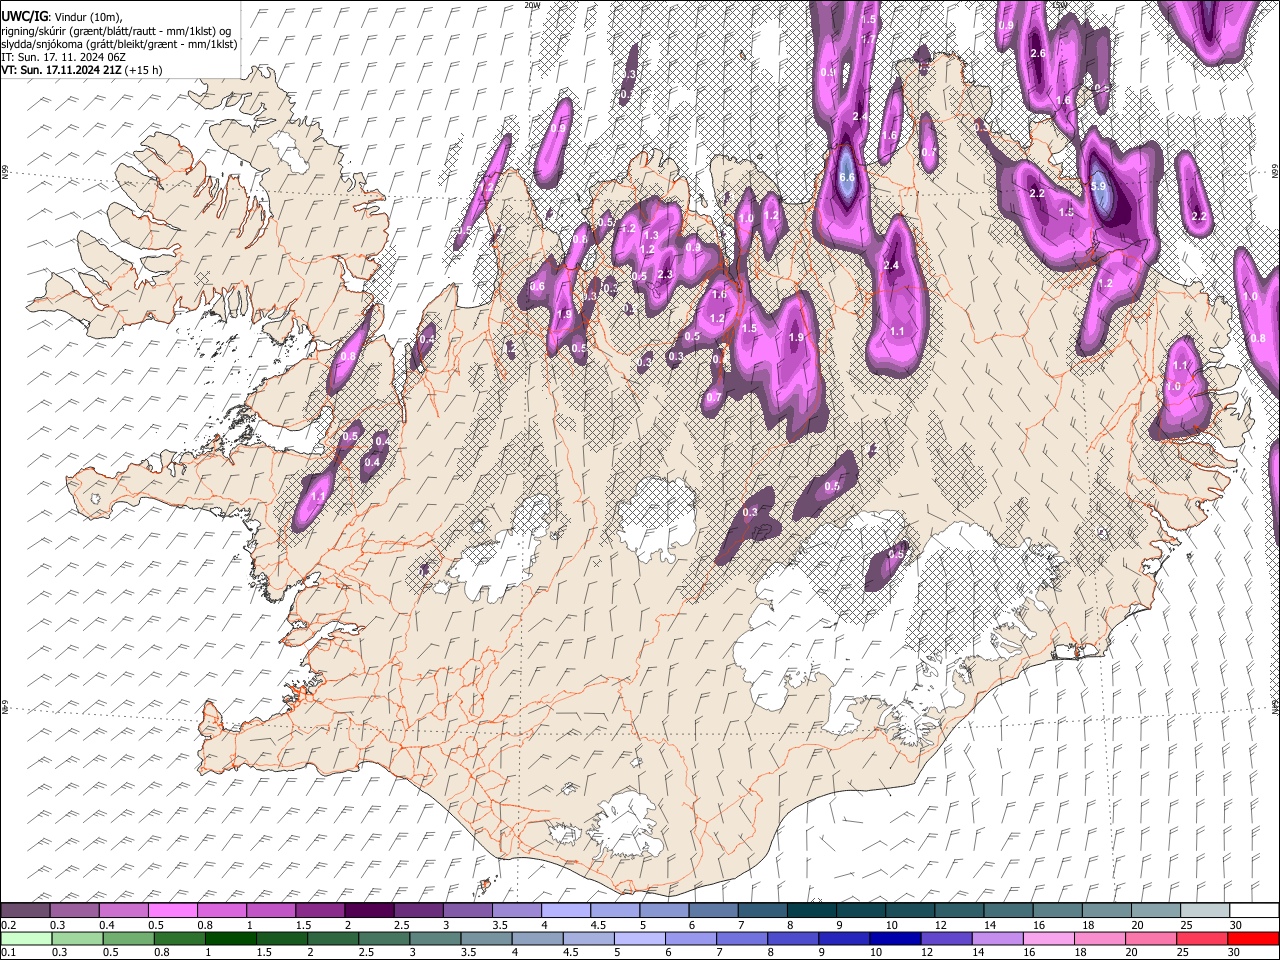Click the pale lavender 4 swatch in top legend row
The height and width of the screenshot is (960, 1280).
click(x=565, y=911)
